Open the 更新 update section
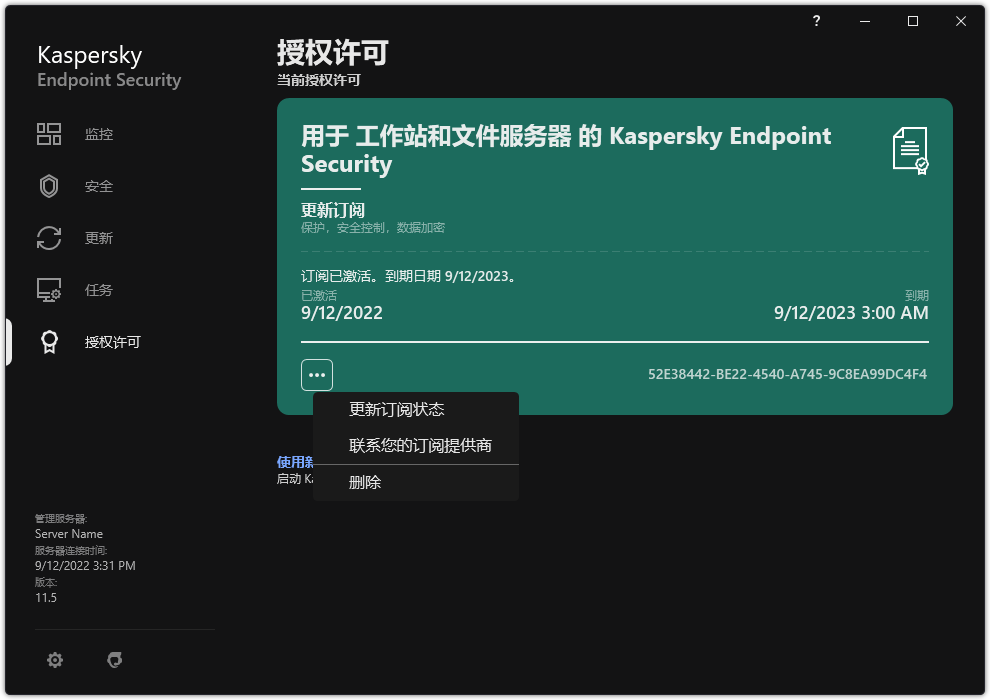990x700 pixels. pos(97,237)
